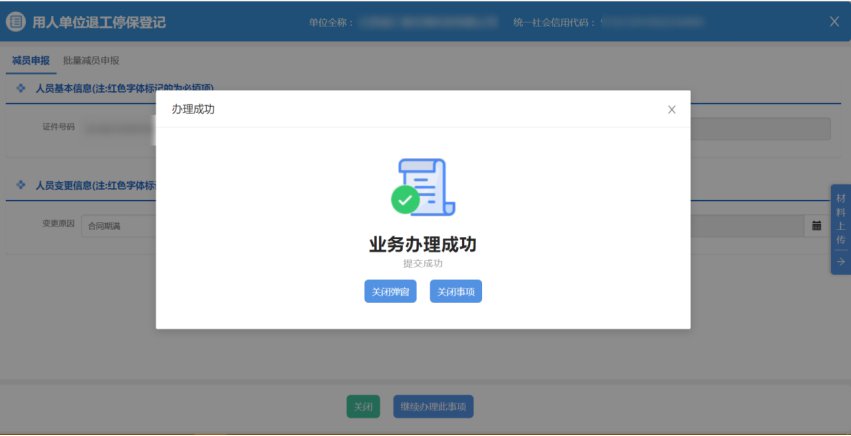The height and width of the screenshot is (436, 851).
Task: Click the 提交成功 message text
Action: pos(423,264)
